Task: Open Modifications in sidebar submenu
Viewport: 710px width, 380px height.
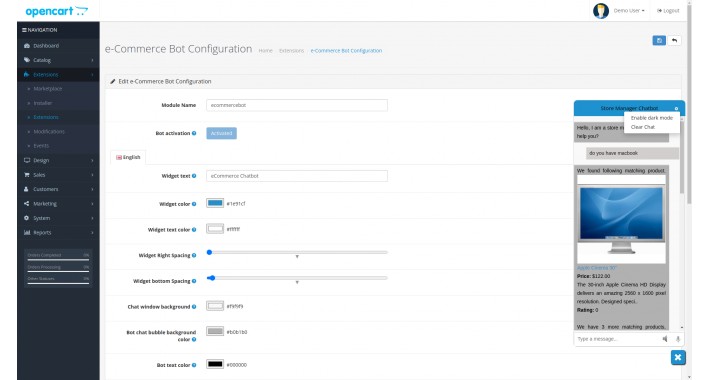Action: tap(49, 131)
